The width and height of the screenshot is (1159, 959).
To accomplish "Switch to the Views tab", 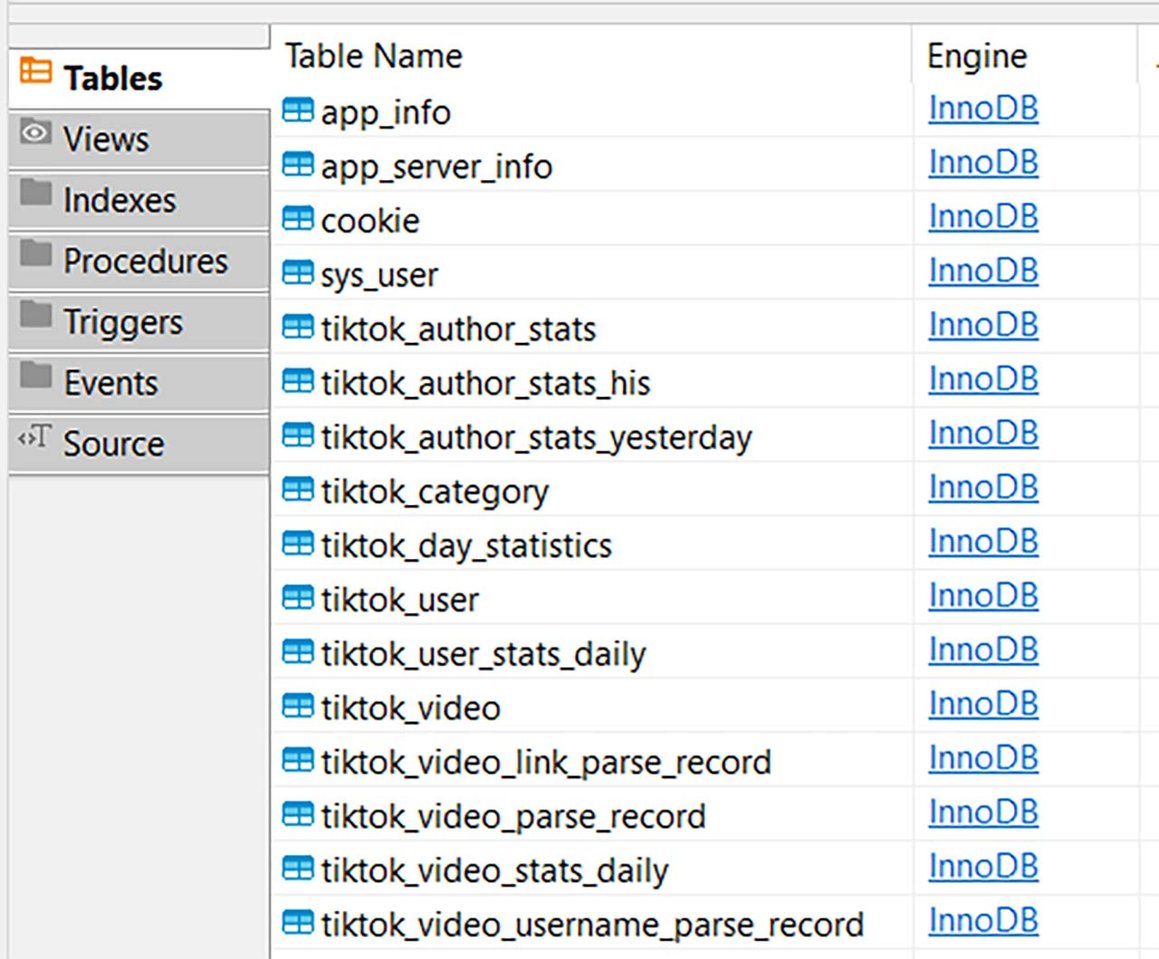I will click(x=105, y=139).
